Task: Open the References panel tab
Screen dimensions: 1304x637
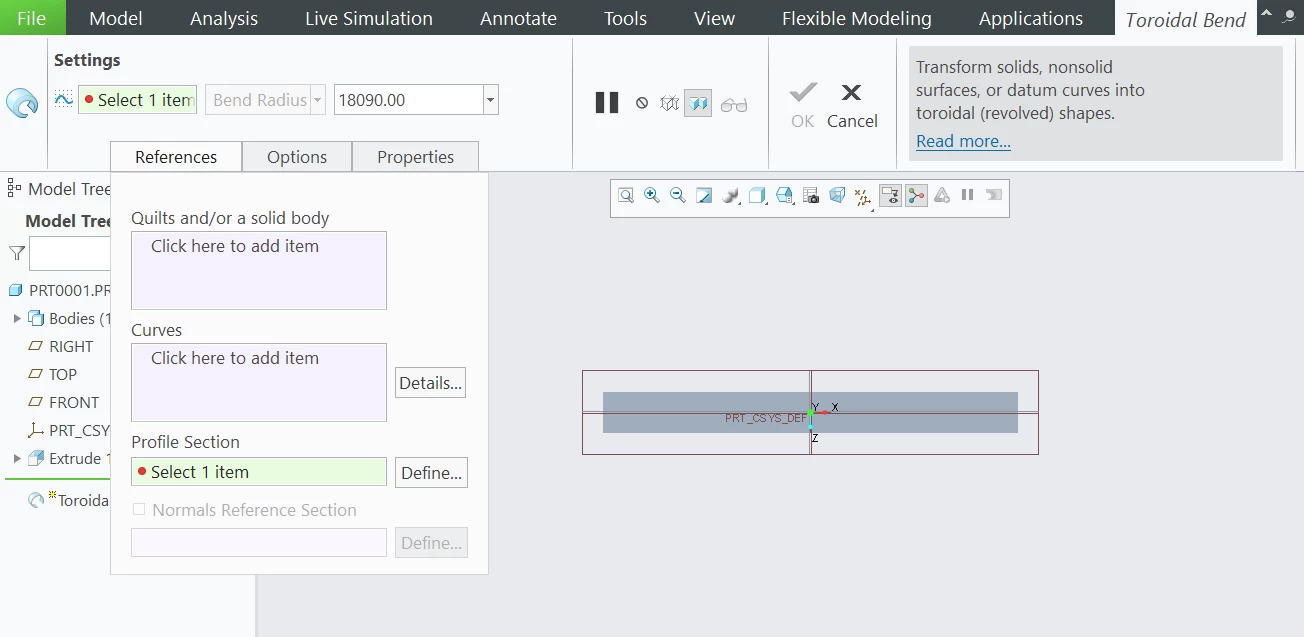Action: [176, 157]
